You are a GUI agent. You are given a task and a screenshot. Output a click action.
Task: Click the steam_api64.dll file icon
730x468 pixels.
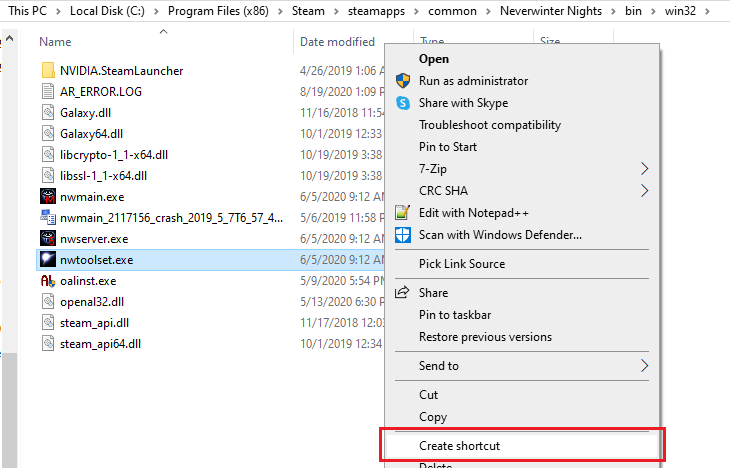[48, 343]
